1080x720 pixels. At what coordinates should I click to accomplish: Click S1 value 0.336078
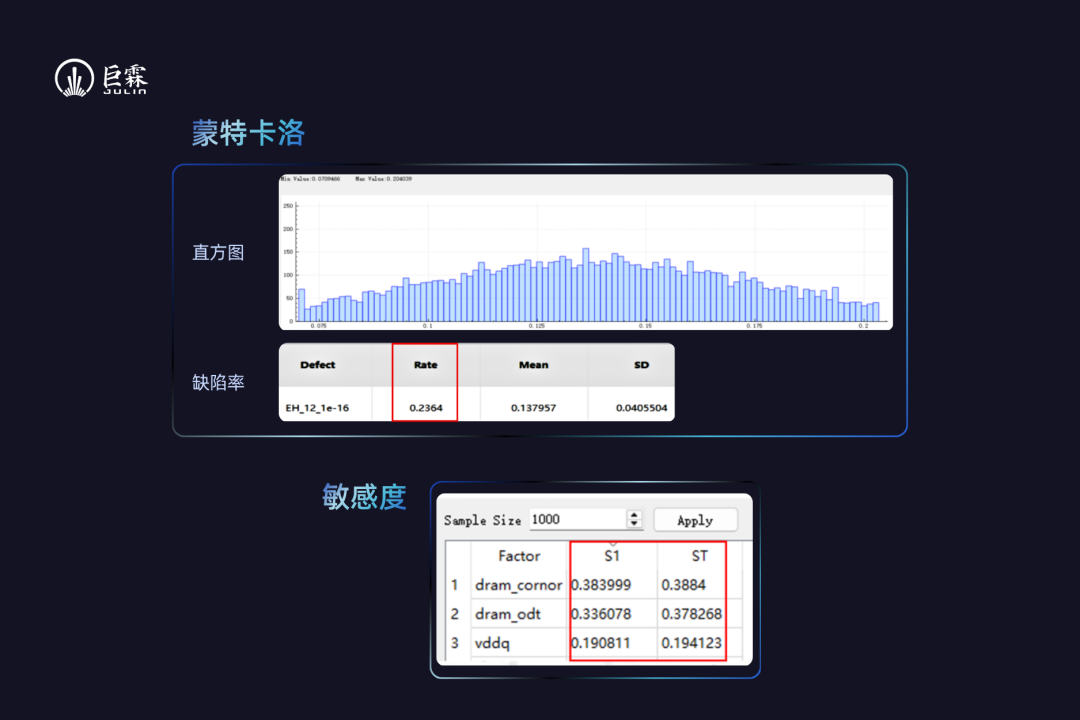tap(601, 614)
